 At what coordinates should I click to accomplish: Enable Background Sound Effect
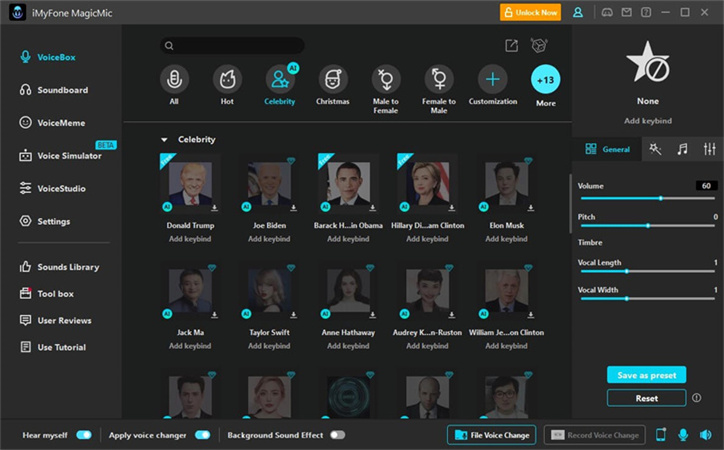tap(338, 435)
